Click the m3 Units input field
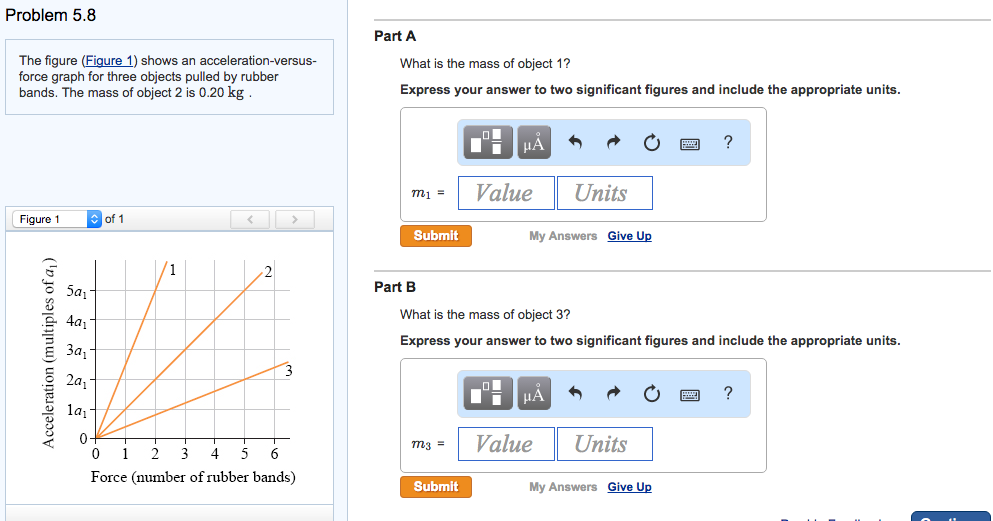The height and width of the screenshot is (521, 993). point(601,444)
